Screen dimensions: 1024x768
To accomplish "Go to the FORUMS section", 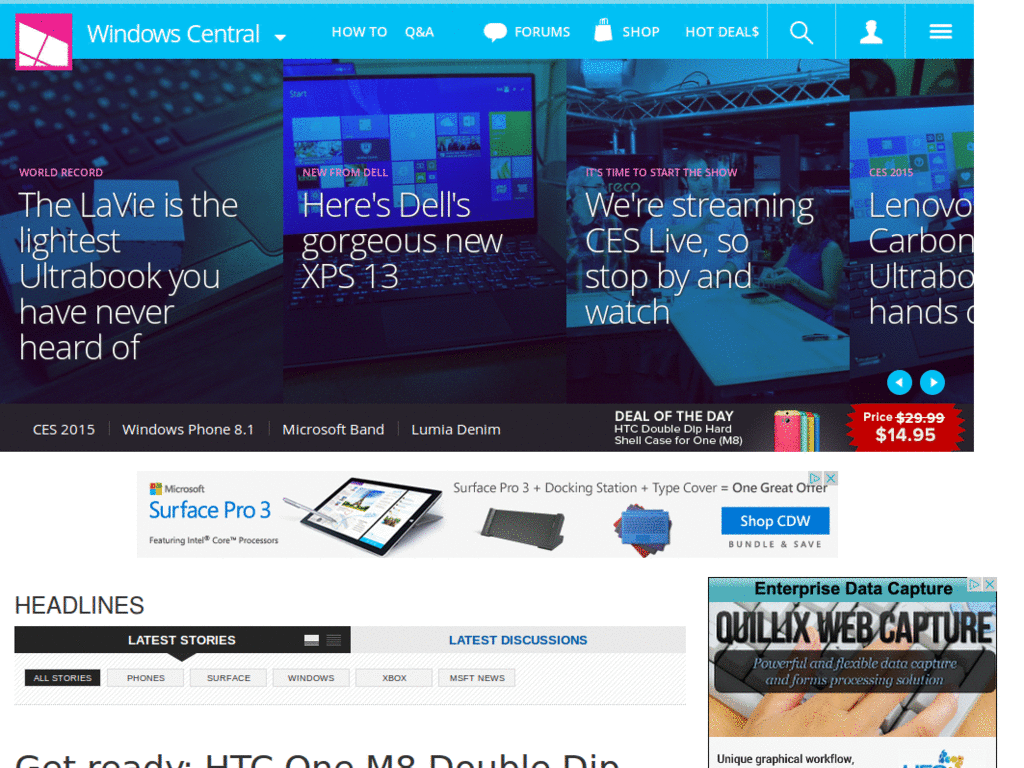I will pyautogui.click(x=542, y=32).
